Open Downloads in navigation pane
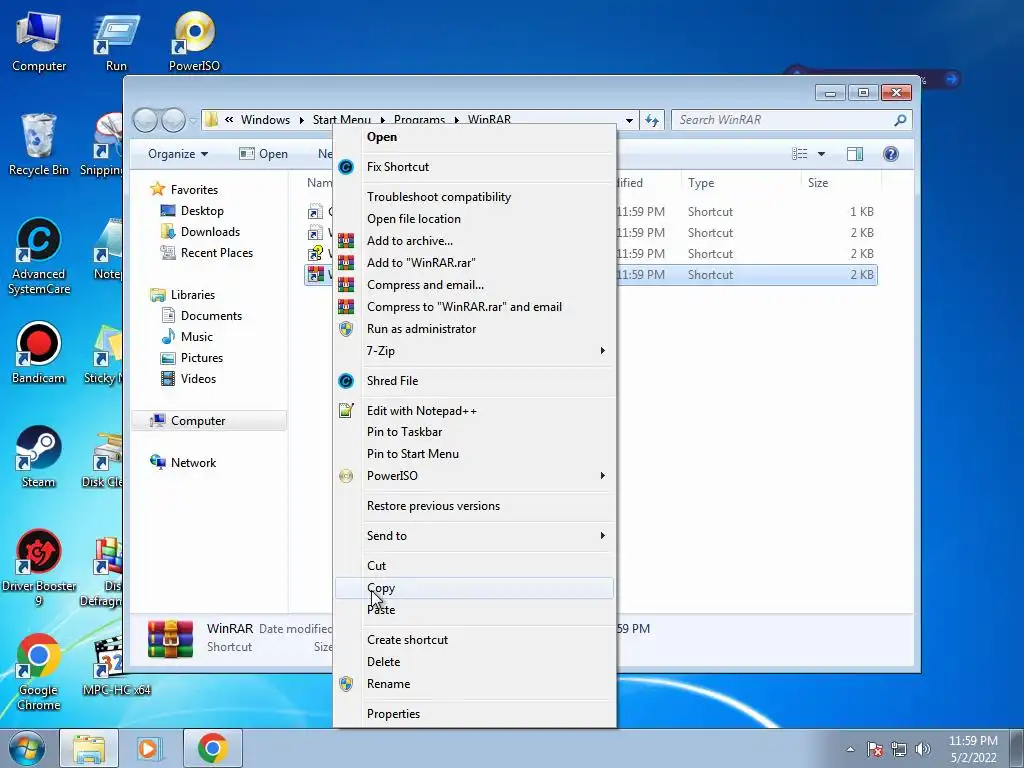1024x768 pixels. coord(200,232)
